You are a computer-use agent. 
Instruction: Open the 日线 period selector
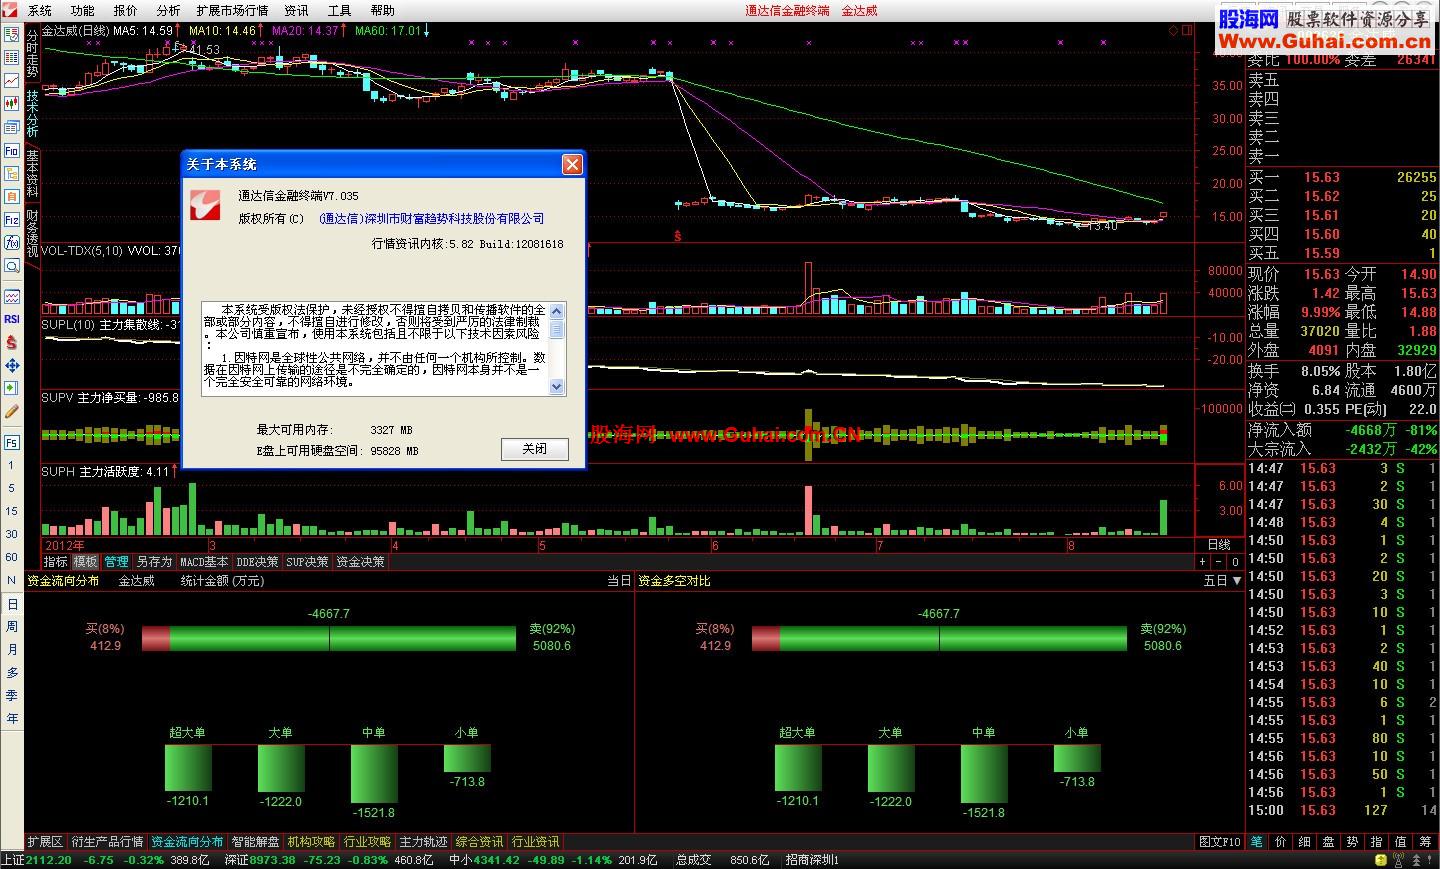(x=1219, y=545)
